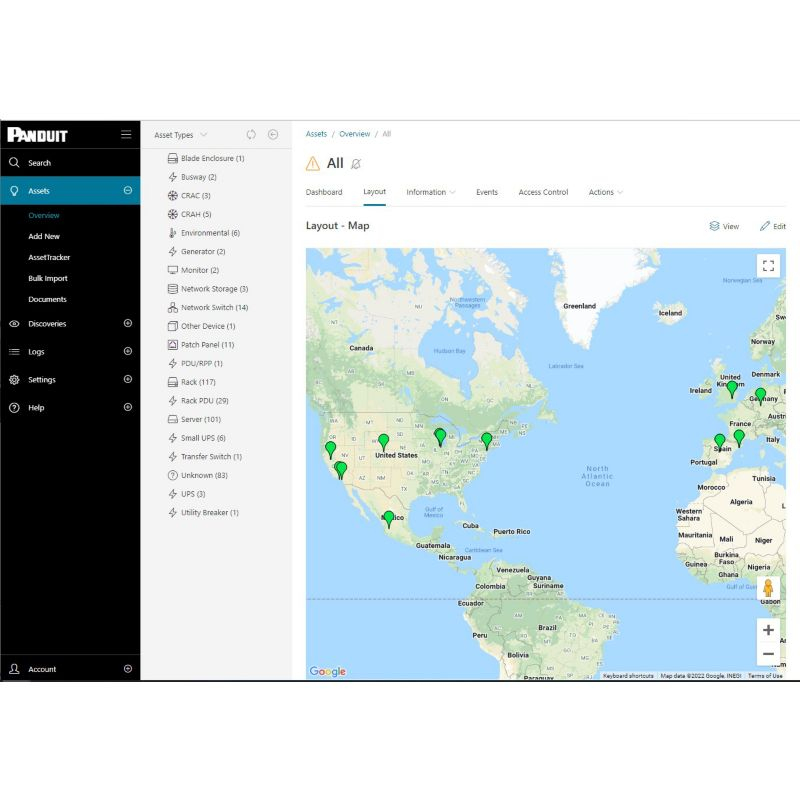Click the map pin in Mexico
Viewport: 800px width, 800px height.
[x=389, y=519]
